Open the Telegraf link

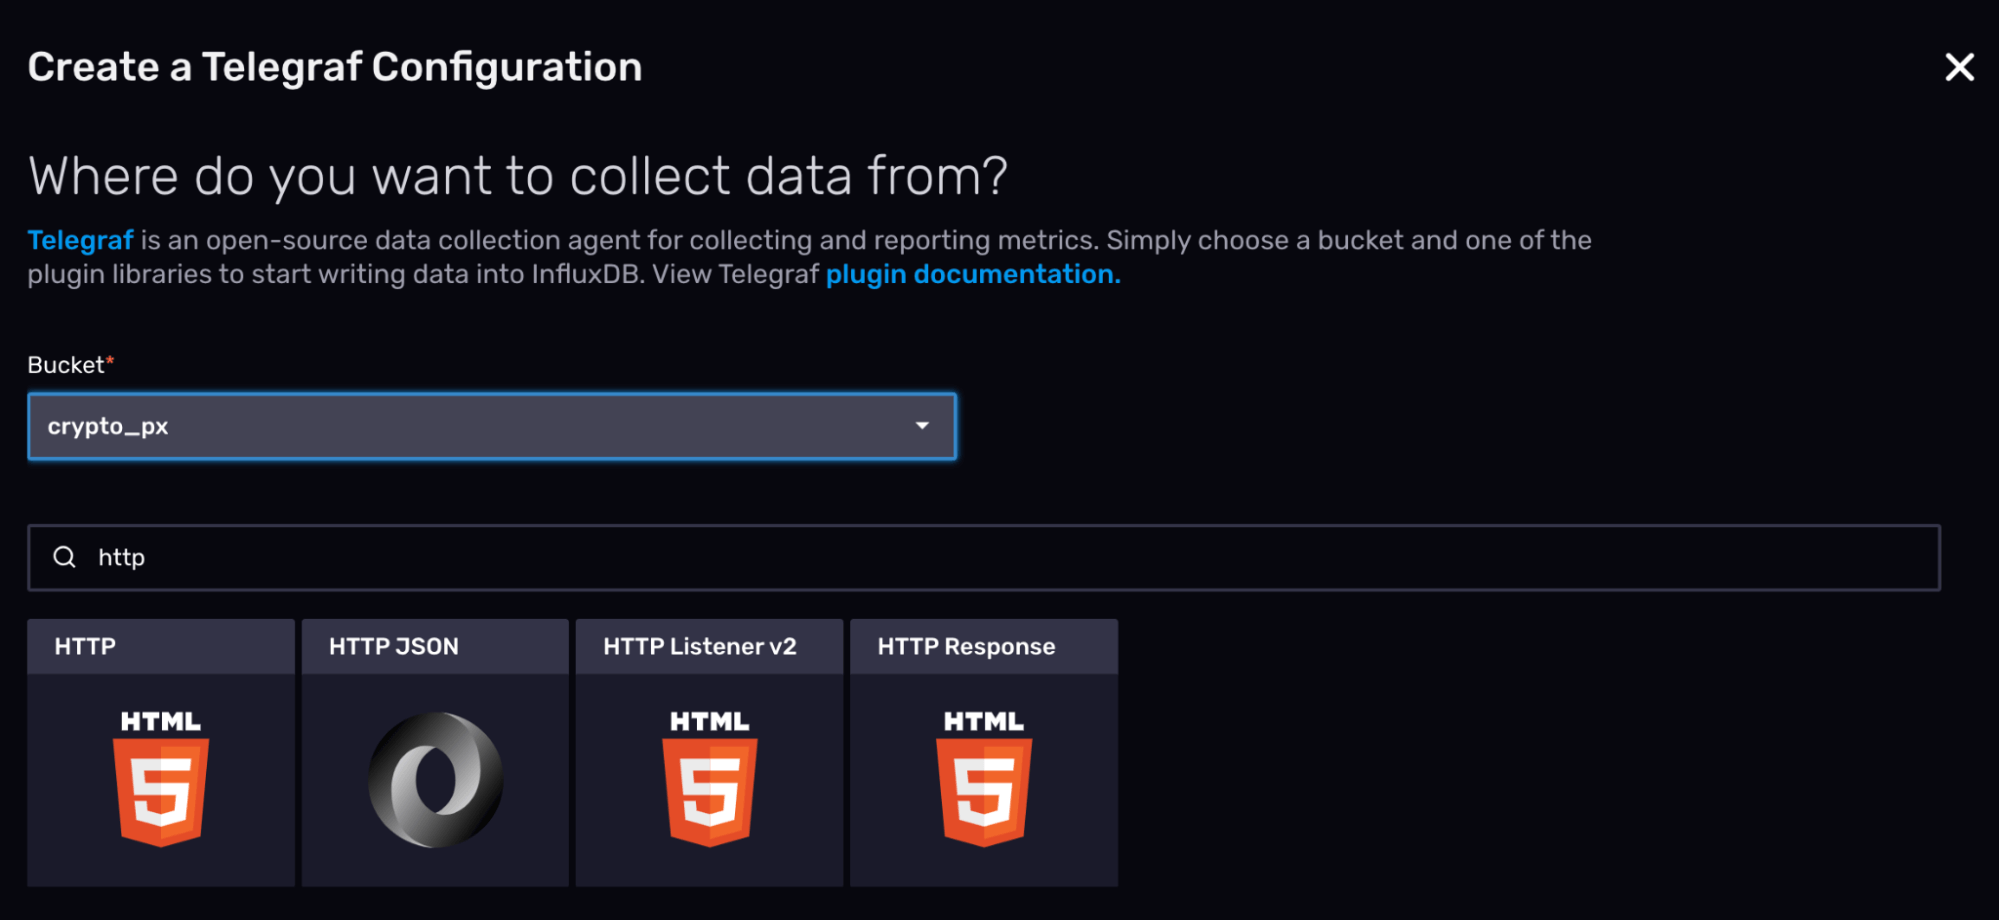point(81,239)
